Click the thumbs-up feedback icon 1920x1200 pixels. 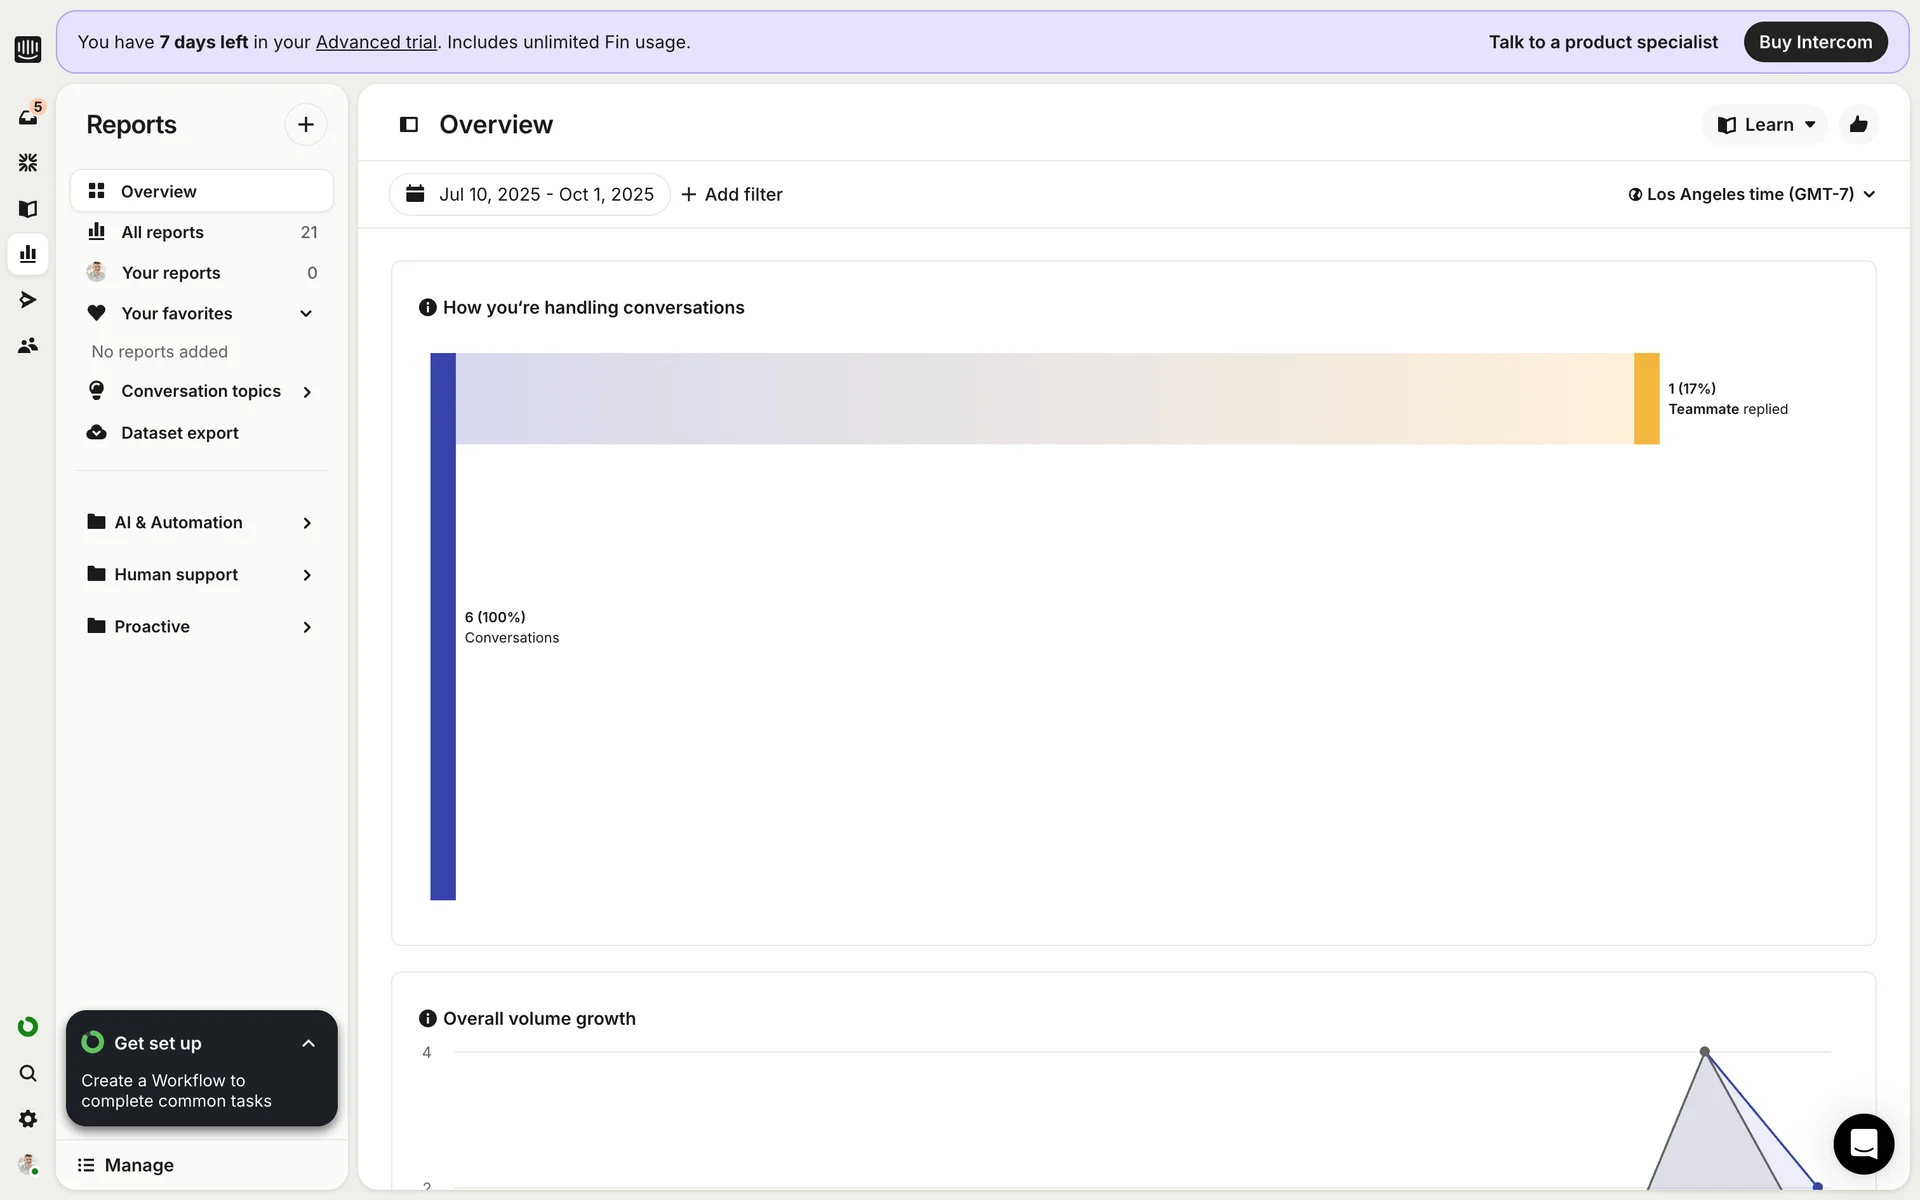click(x=1858, y=124)
